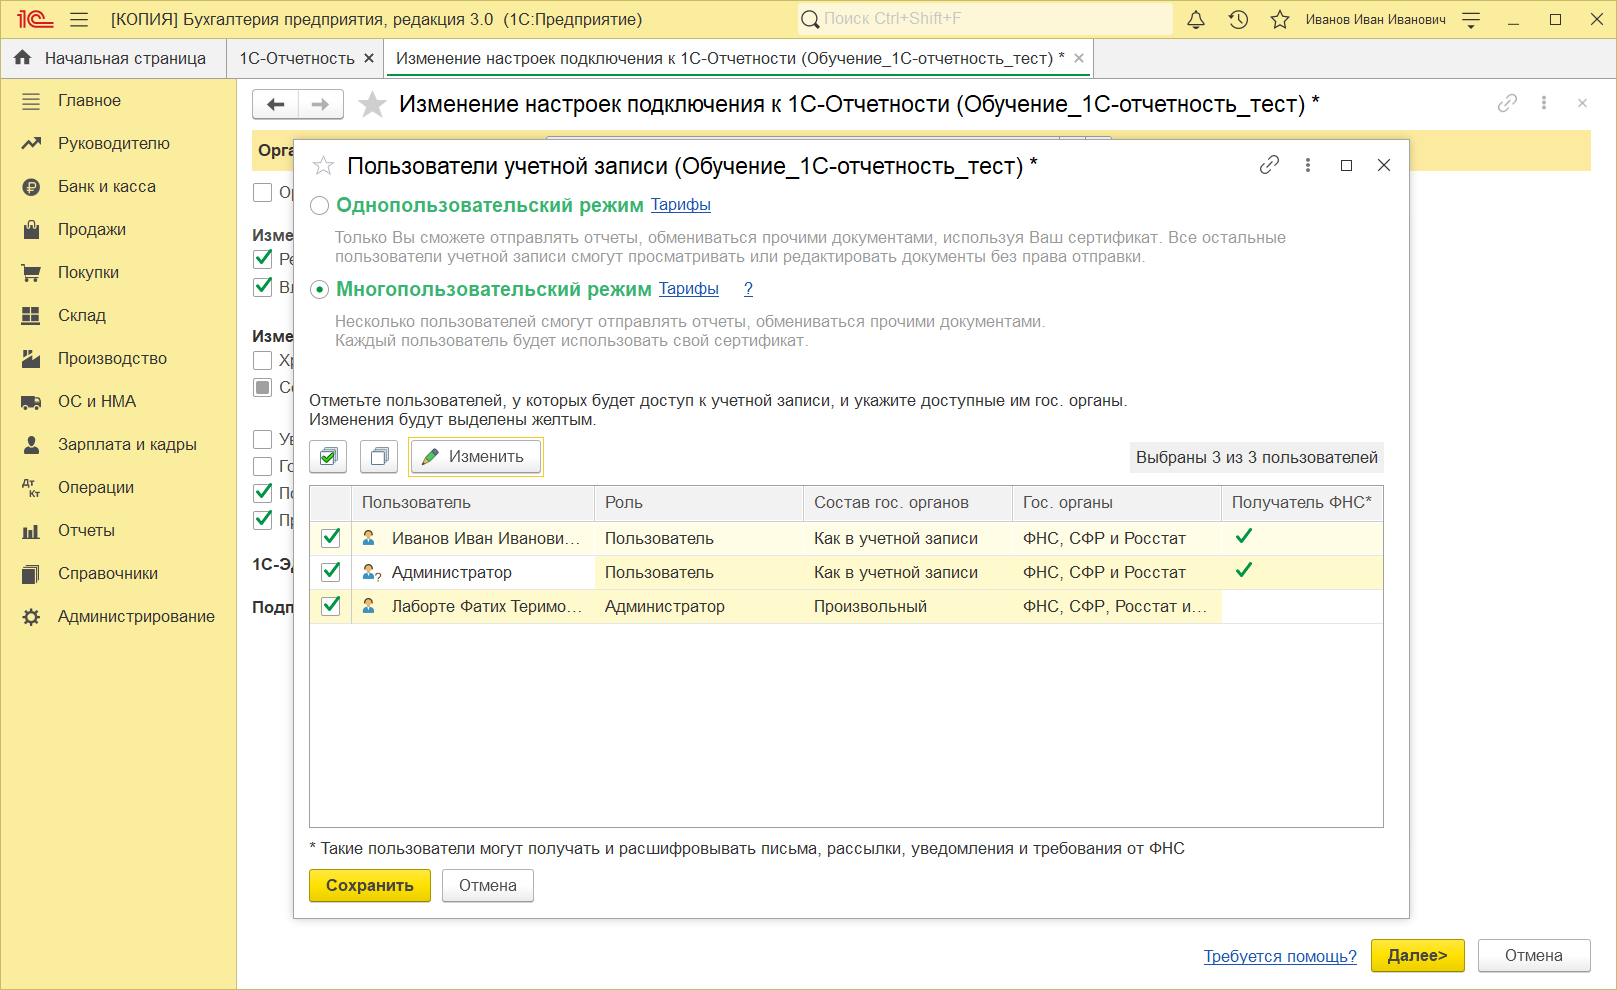Click Отмена button in users dialog

[488, 886]
